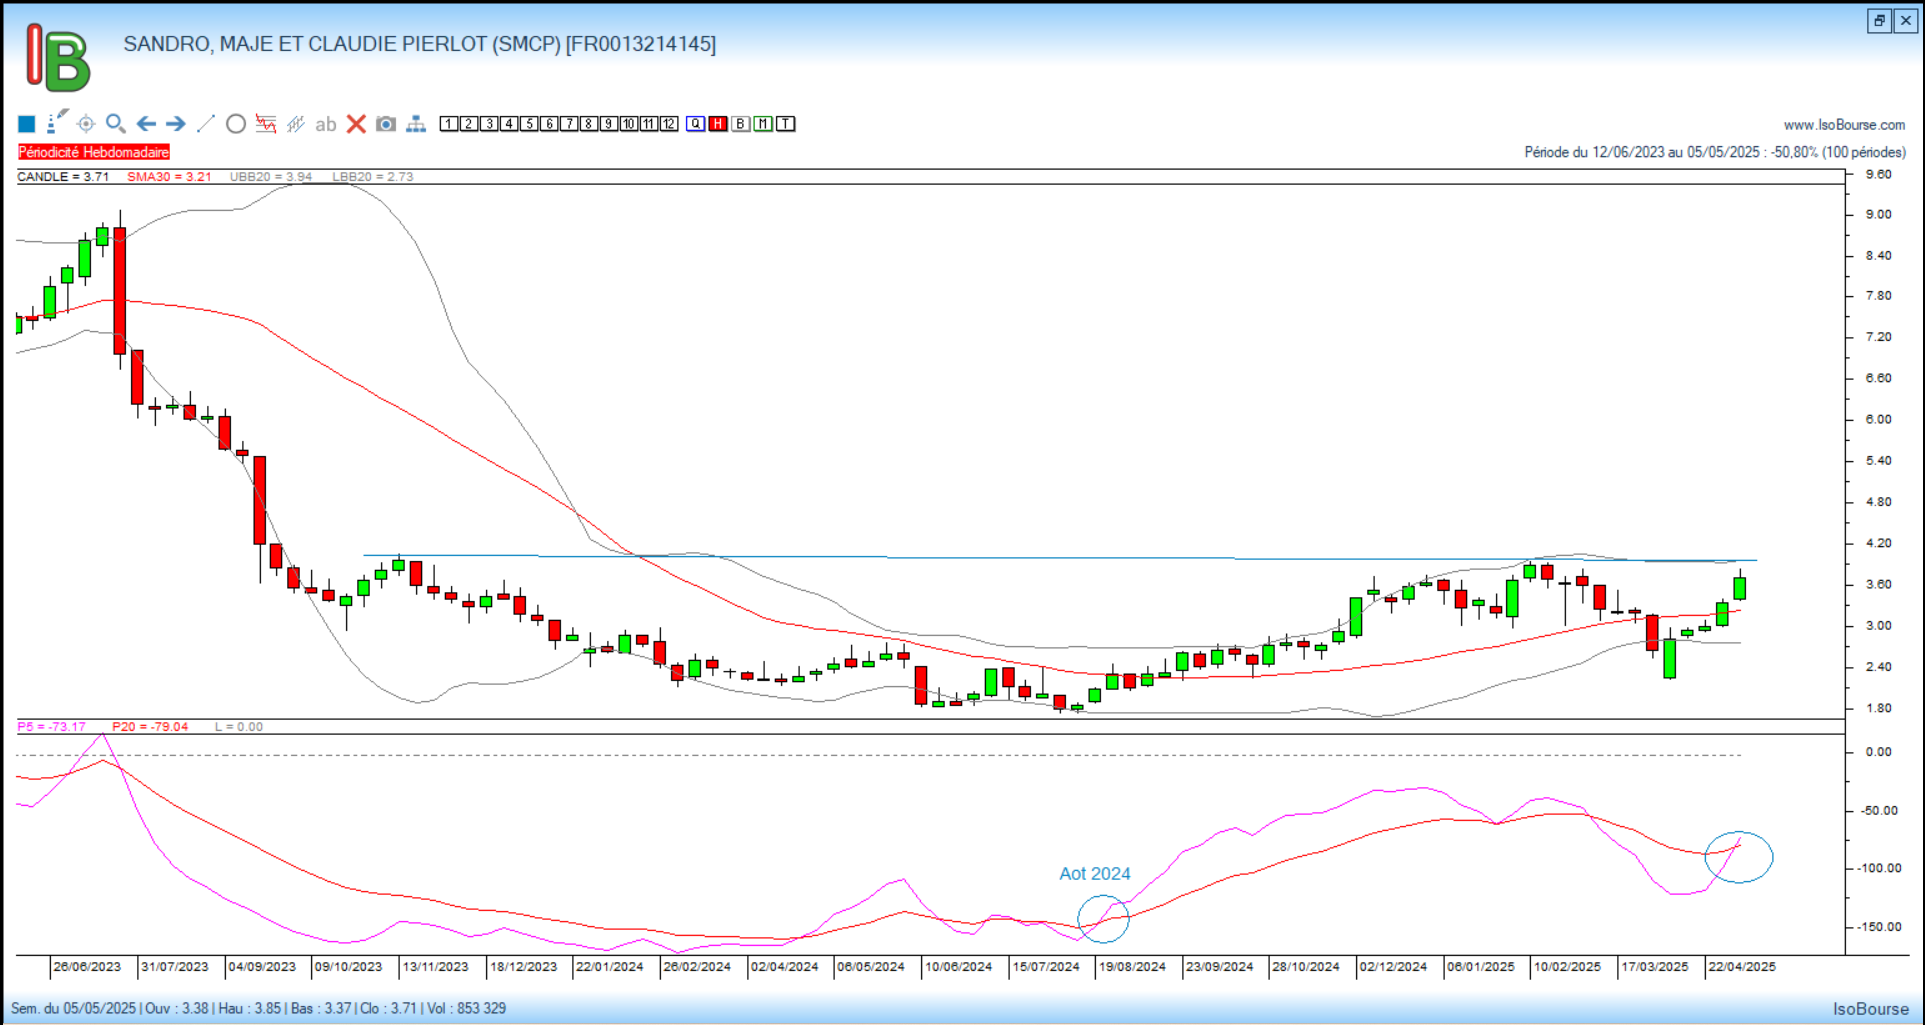This screenshot has height=1025, width=1925.
Task: Click the UBB20 = 3.94 legend
Action: [x=271, y=177]
